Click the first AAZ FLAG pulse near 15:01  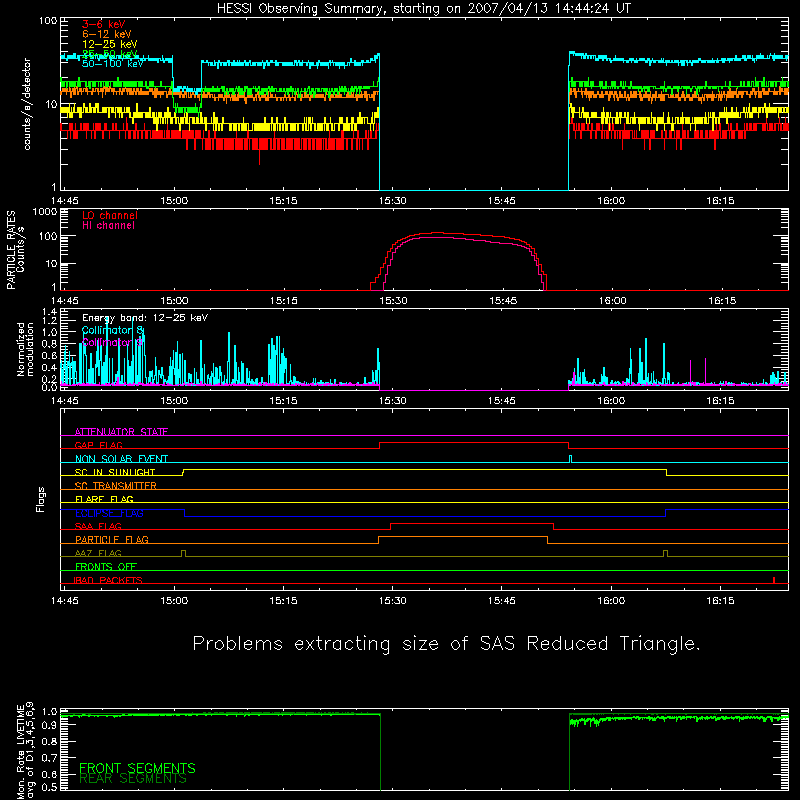click(184, 553)
